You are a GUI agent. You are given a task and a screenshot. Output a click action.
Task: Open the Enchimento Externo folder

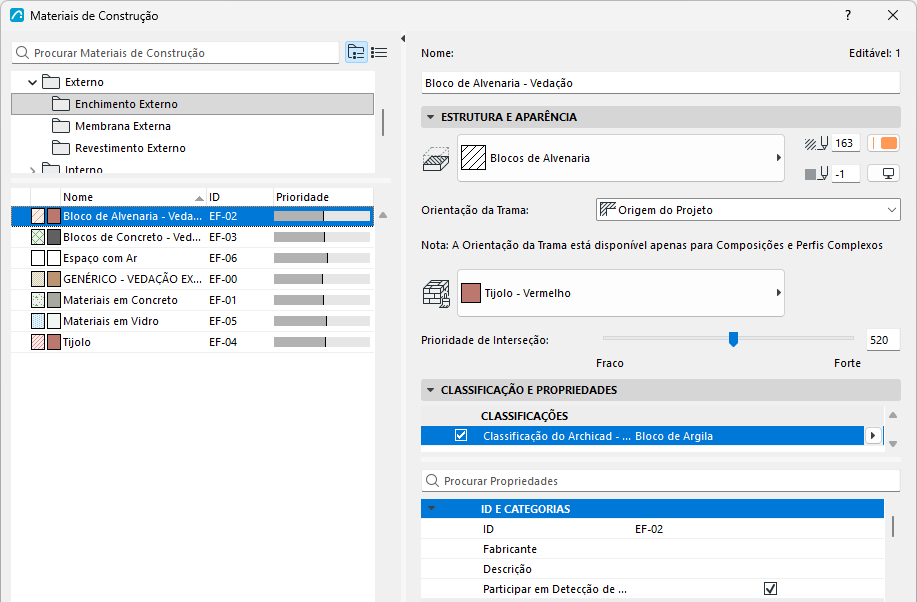pos(192,104)
